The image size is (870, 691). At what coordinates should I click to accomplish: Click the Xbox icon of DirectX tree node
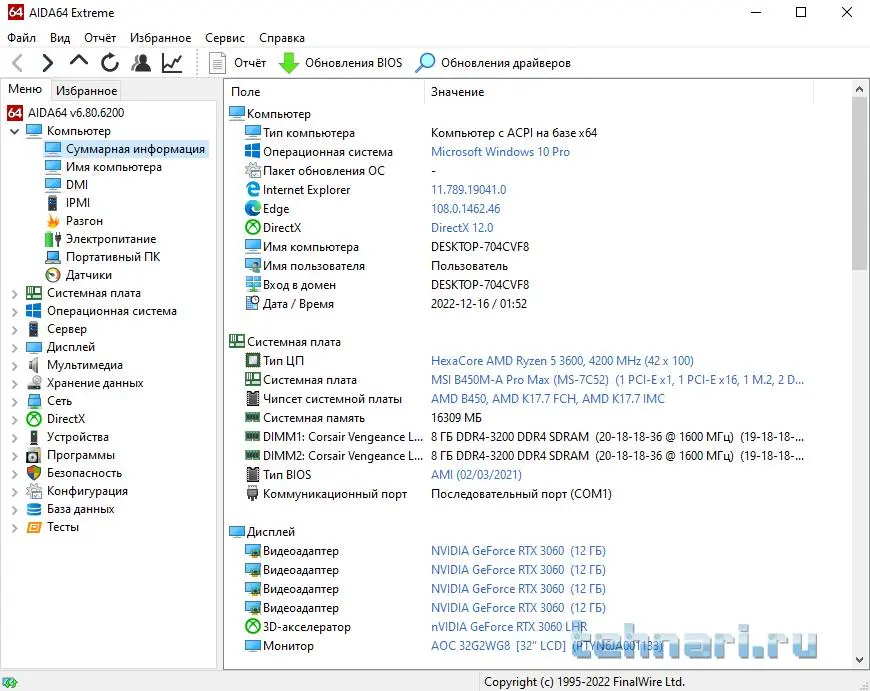34,419
